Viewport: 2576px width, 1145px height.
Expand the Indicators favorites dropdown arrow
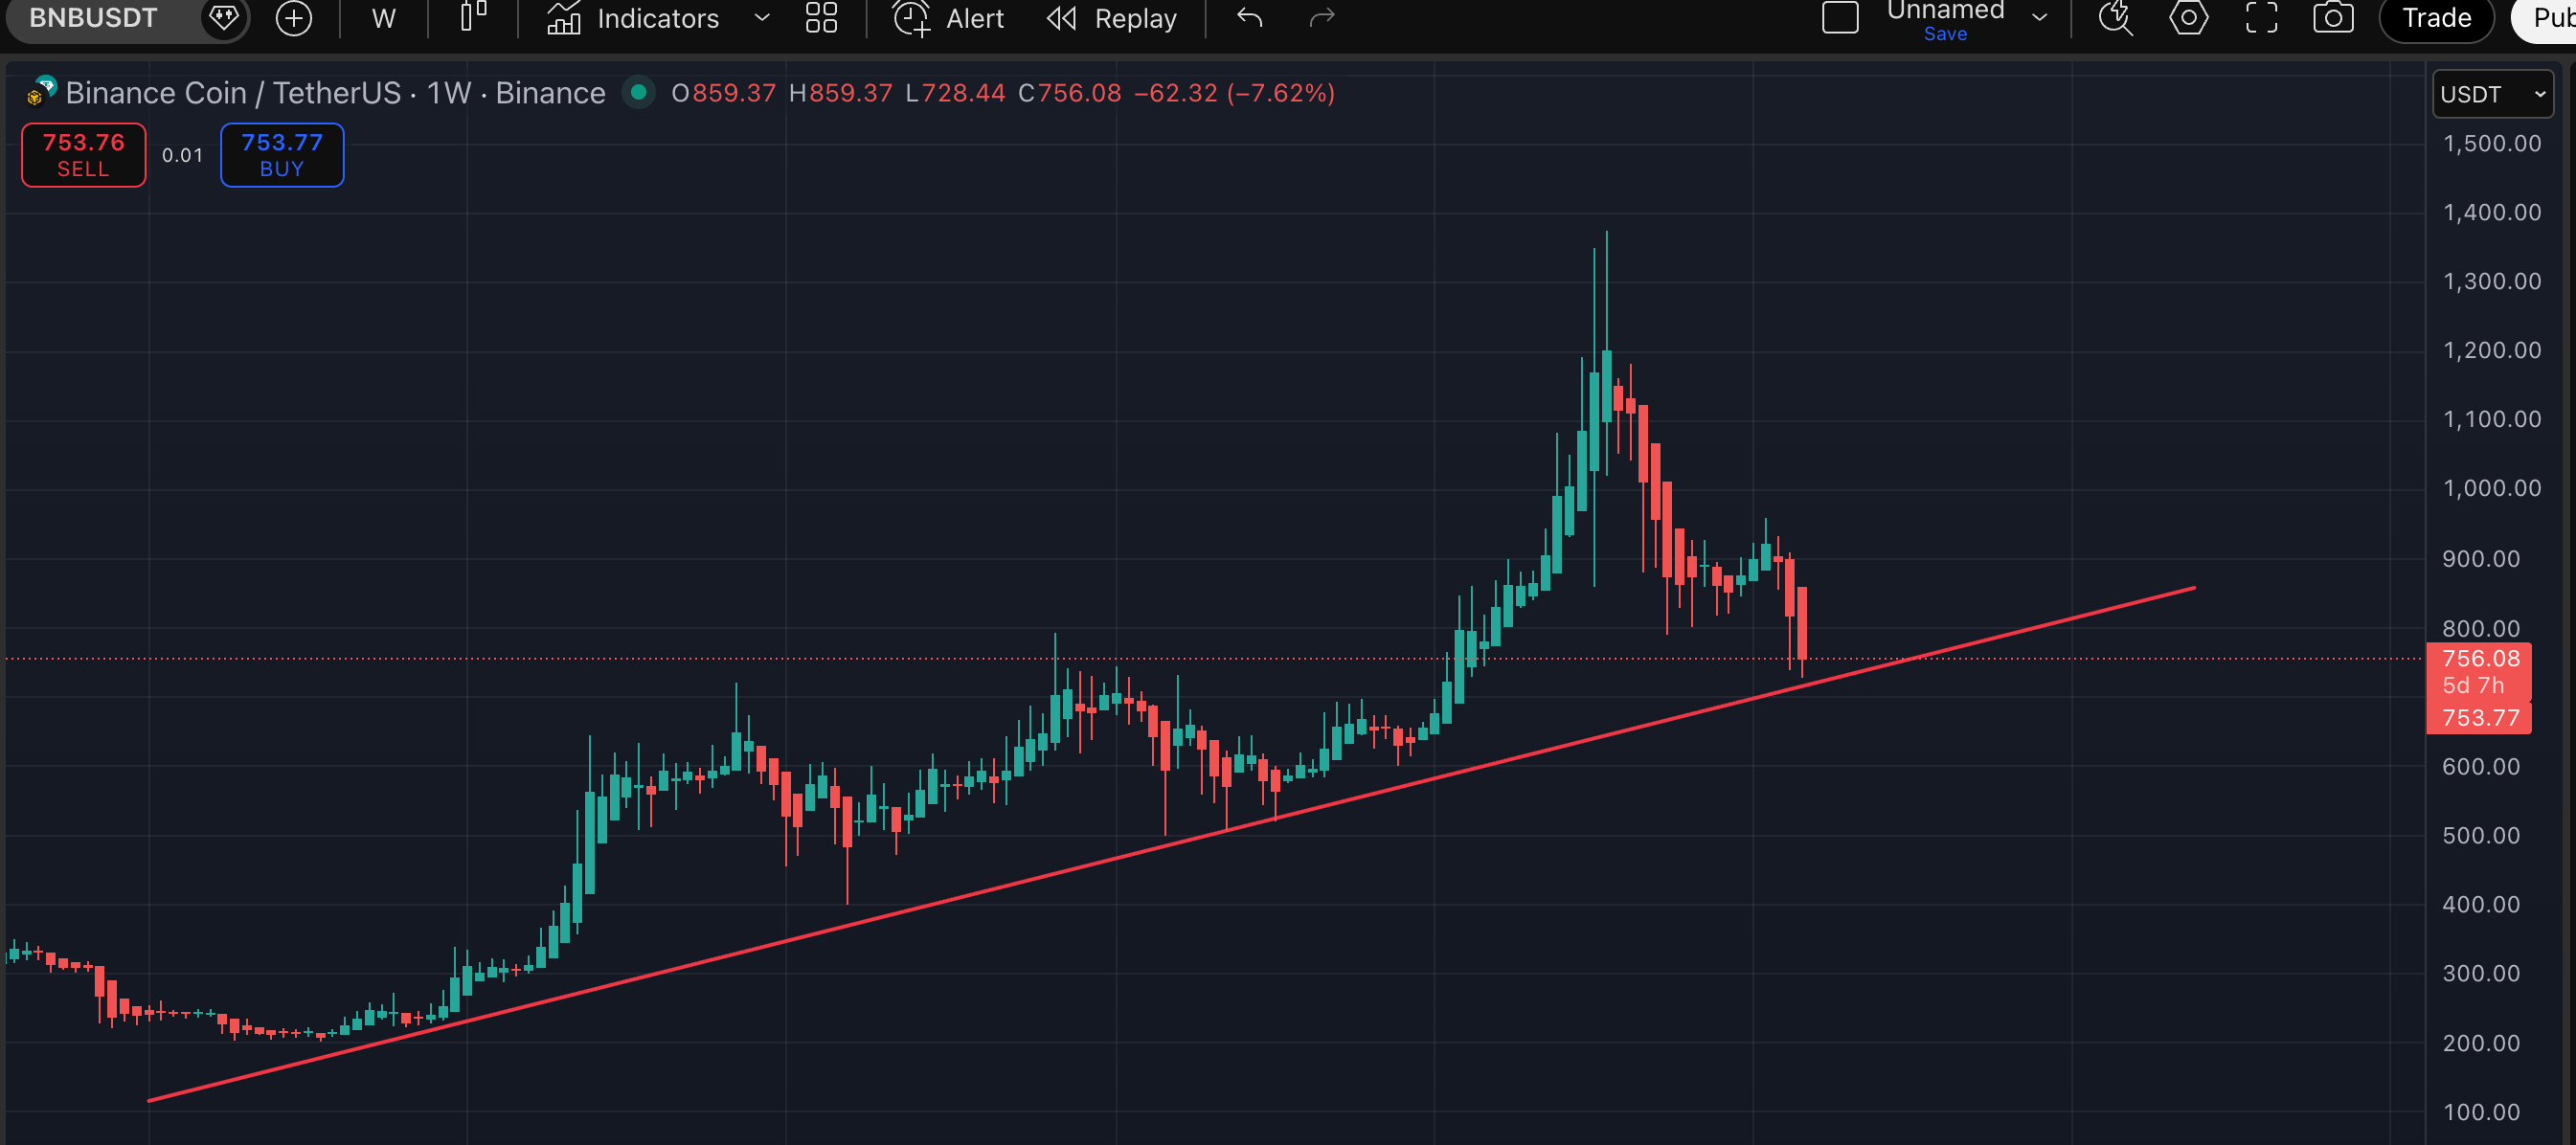762,18
